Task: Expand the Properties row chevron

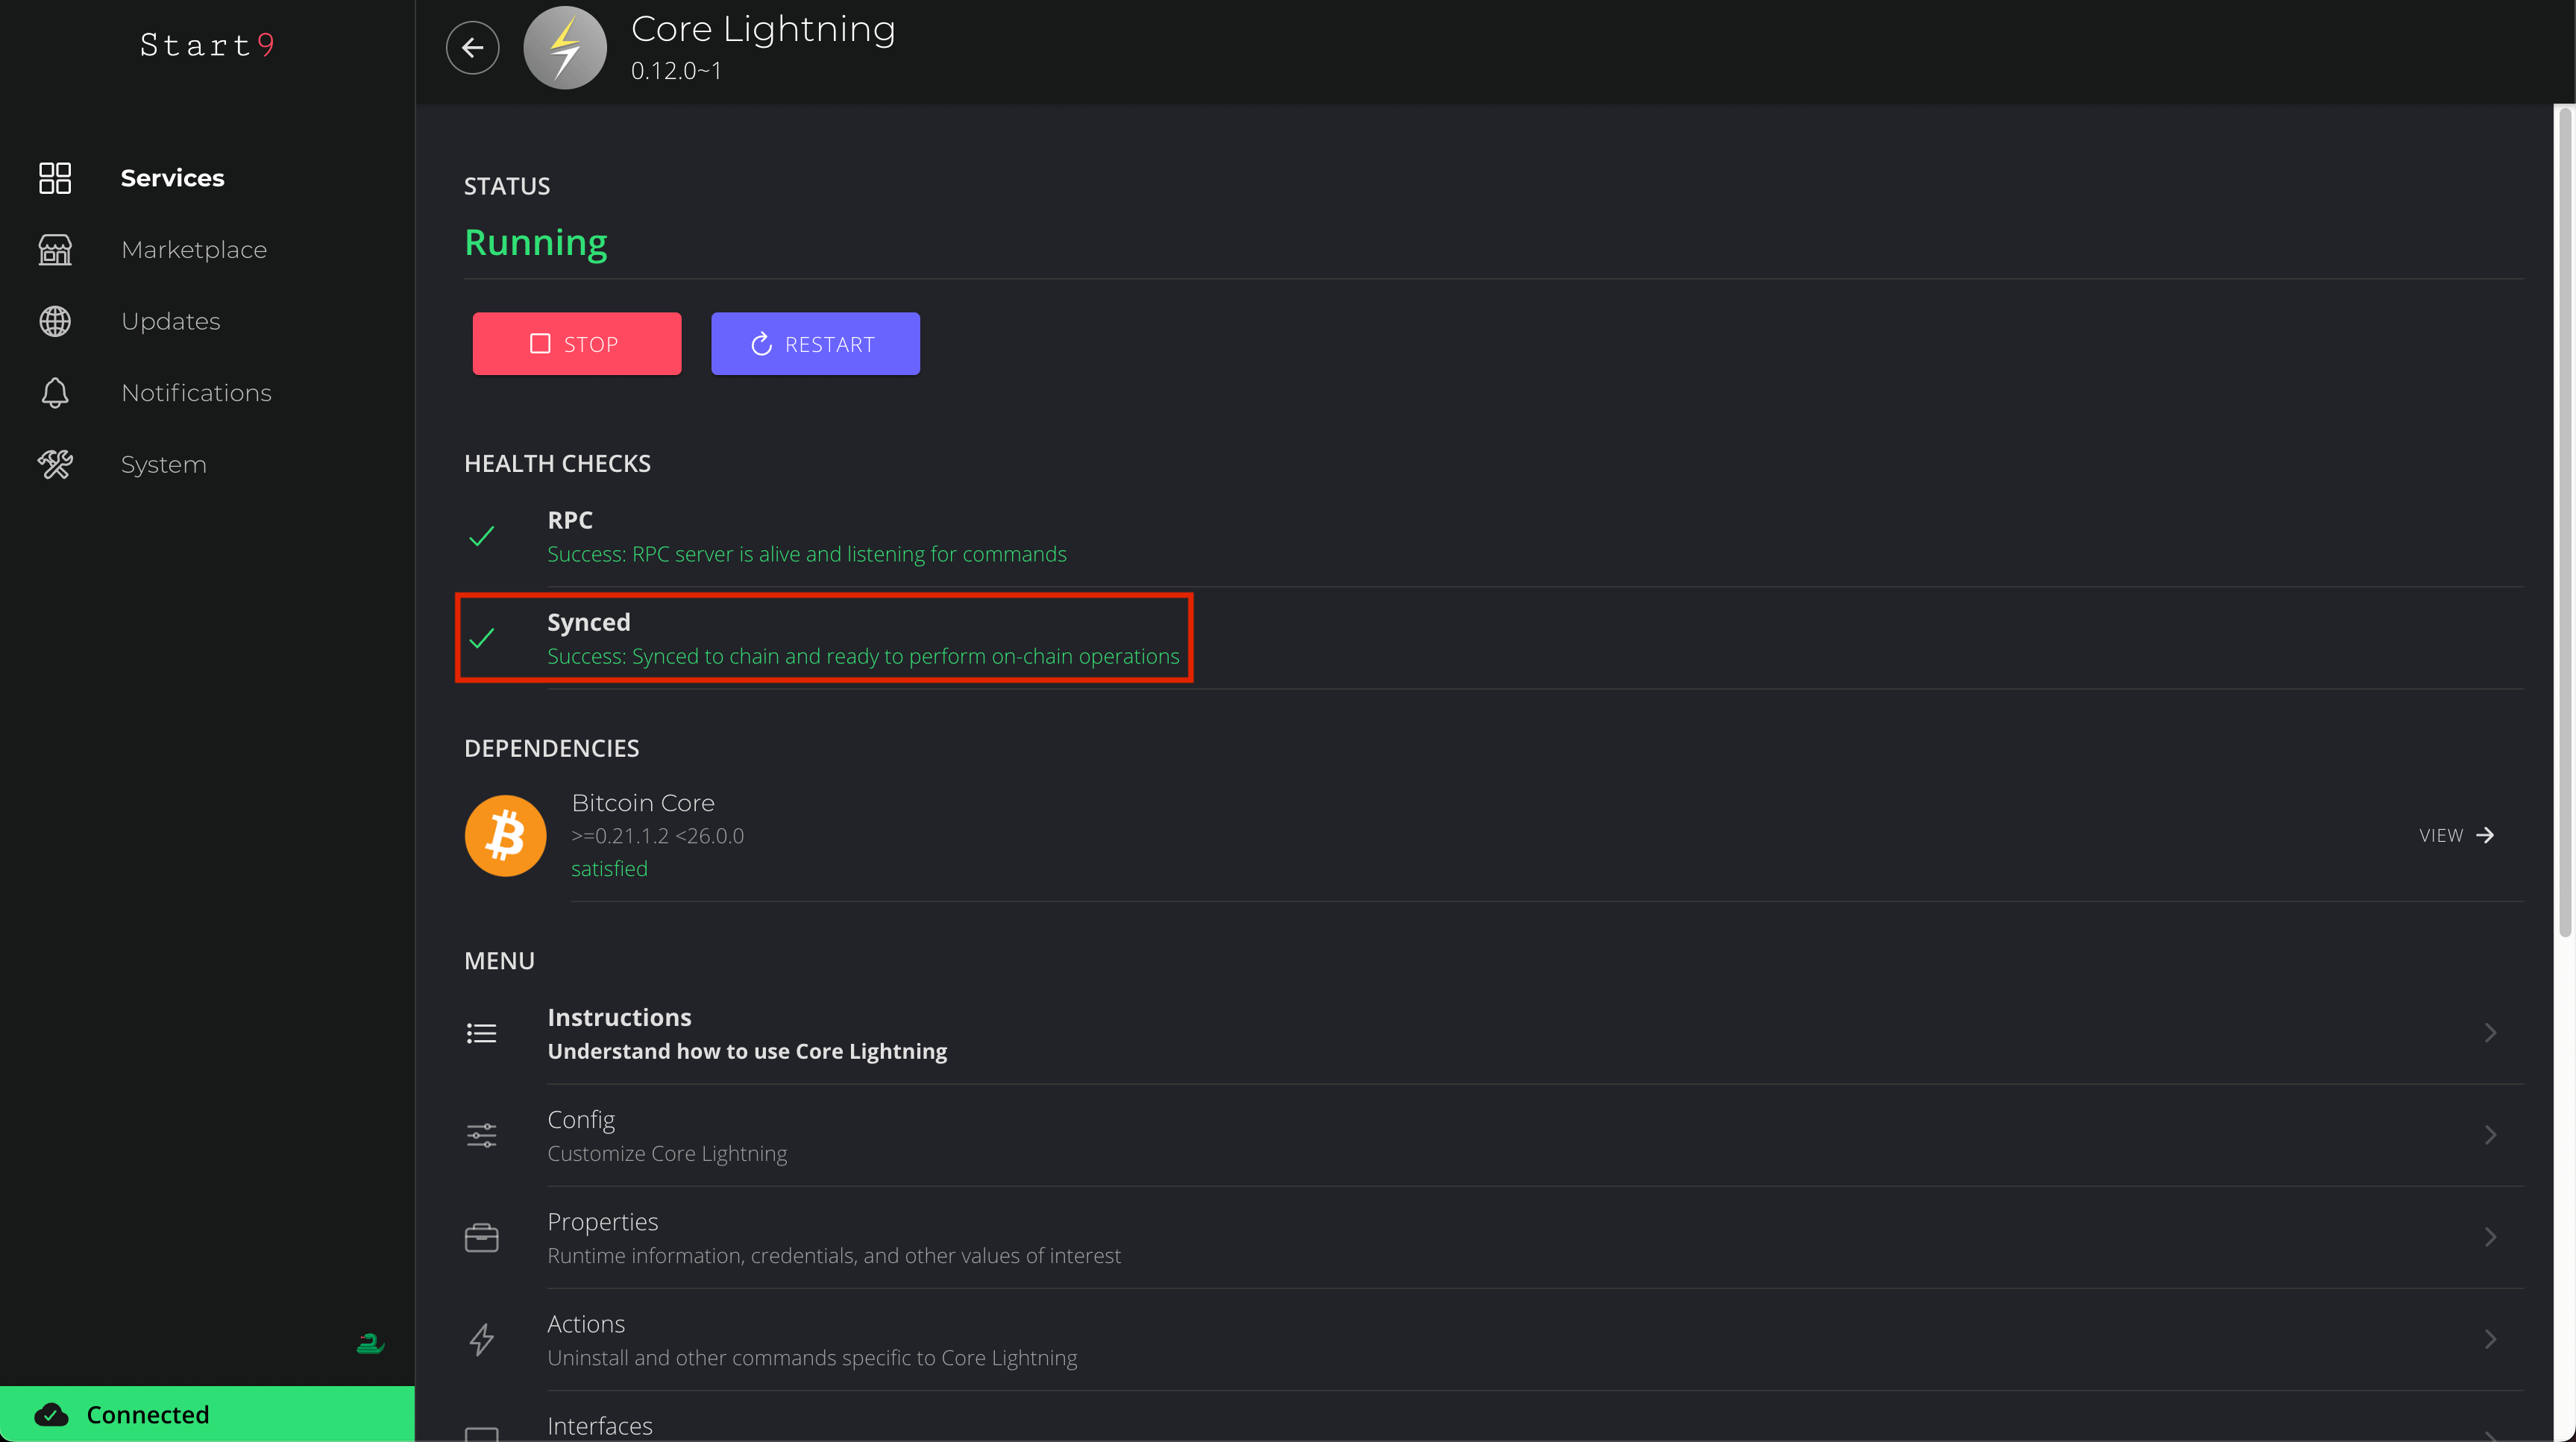Action: pos(2490,1237)
